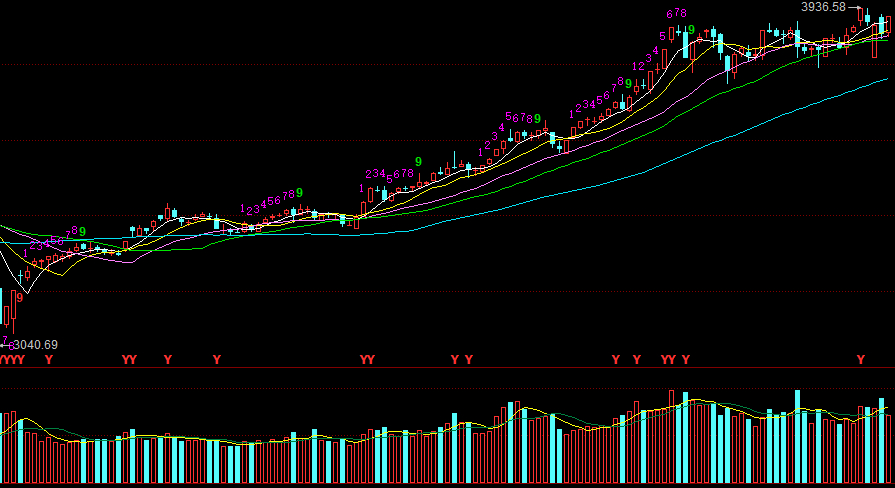Click the magenta 7 beside the 3040.69 label

(x=5, y=340)
